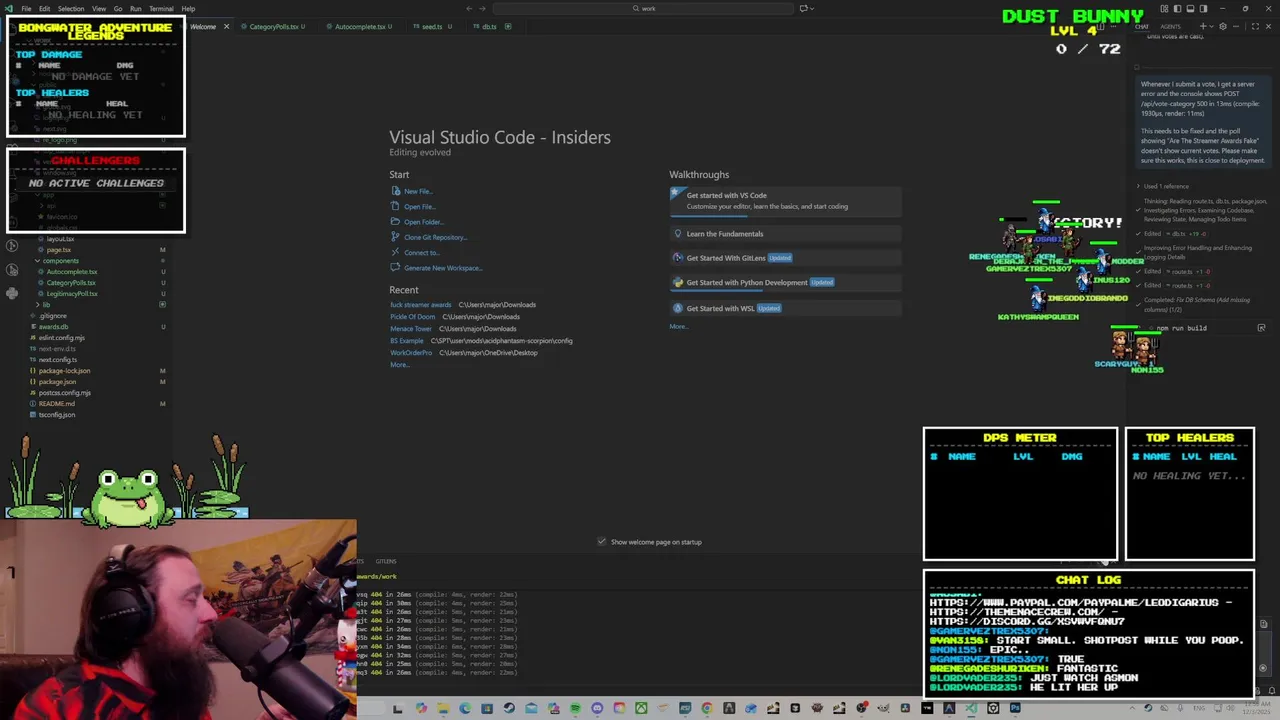Screen dimensions: 1280x720
Task: Expand the lib folder in explorer
Action: click(46, 305)
